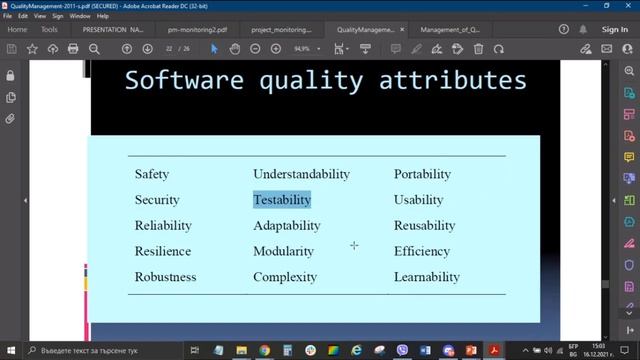Viewport: 640px width, 360px height.
Task: Click the Sign In link
Action: [615, 29]
